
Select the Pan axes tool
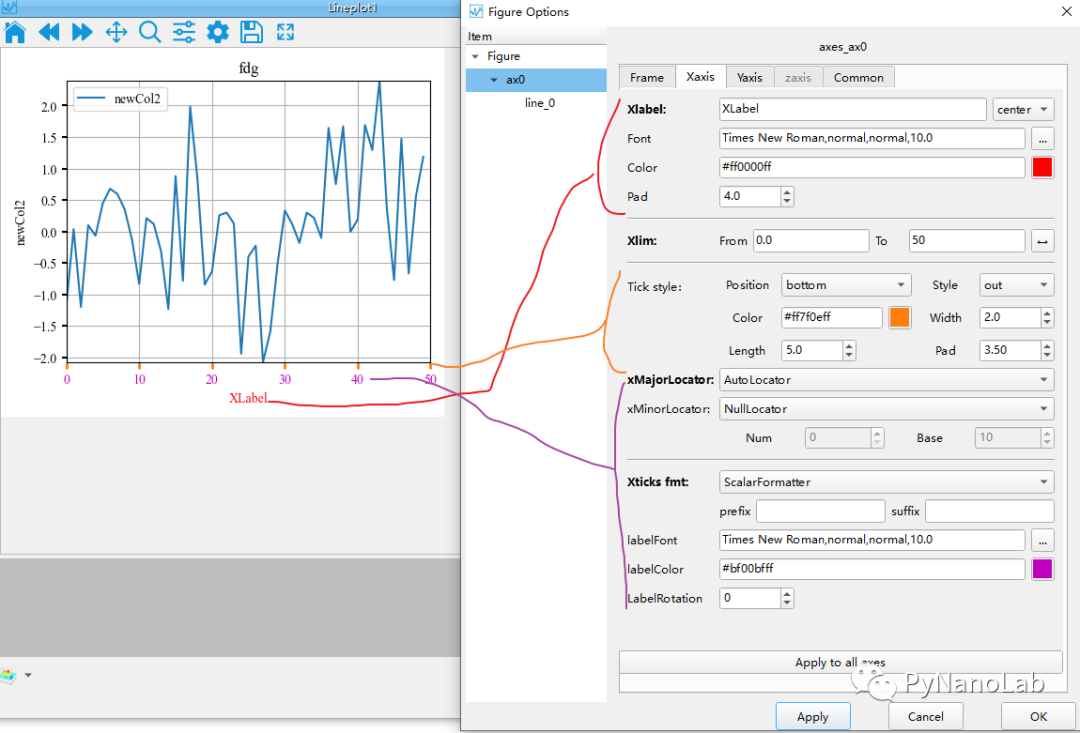[116, 32]
